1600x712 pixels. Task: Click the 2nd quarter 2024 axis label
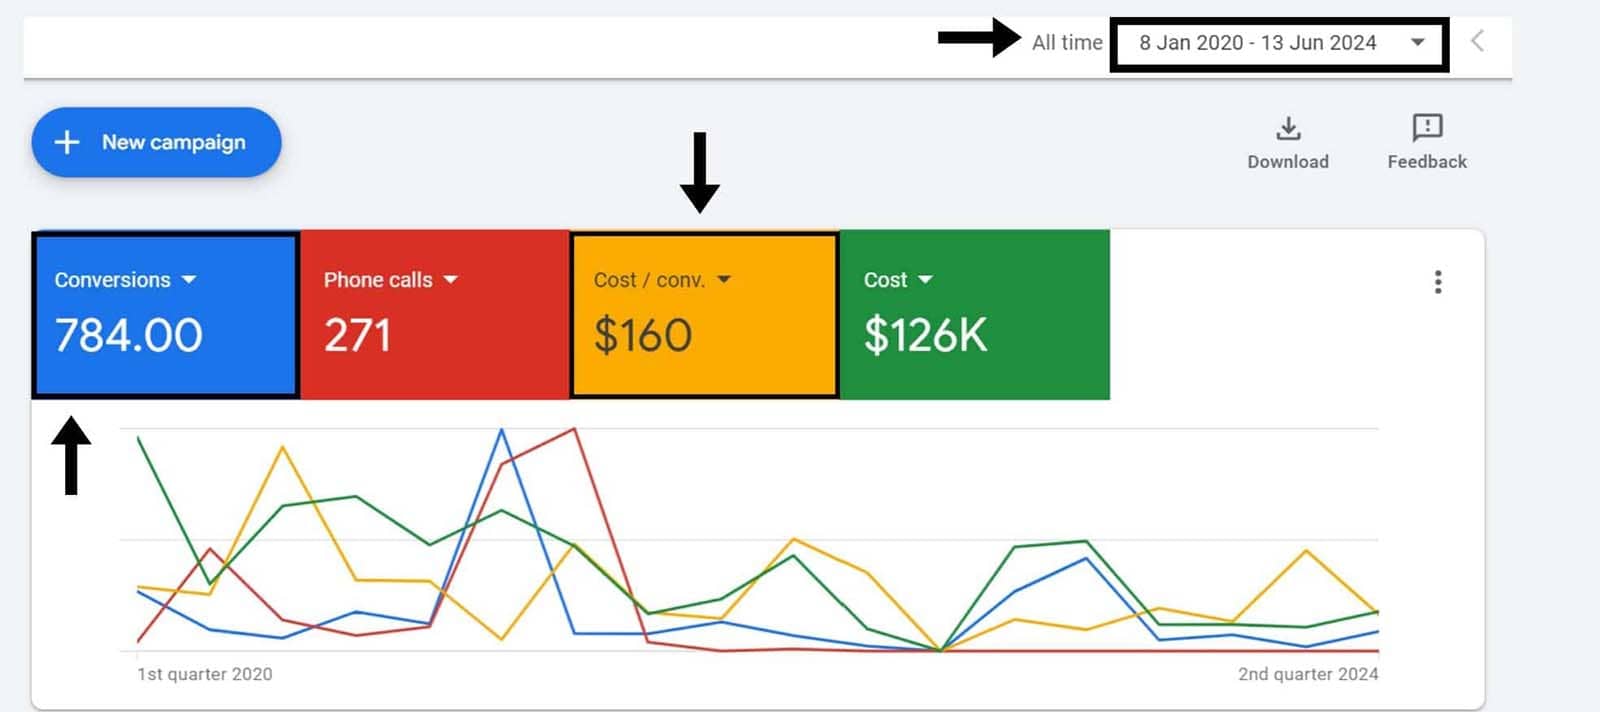(1307, 674)
